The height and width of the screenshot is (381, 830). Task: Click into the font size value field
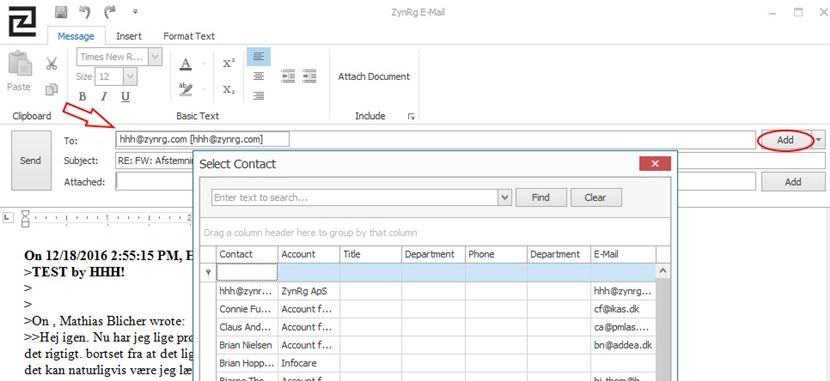pos(109,77)
